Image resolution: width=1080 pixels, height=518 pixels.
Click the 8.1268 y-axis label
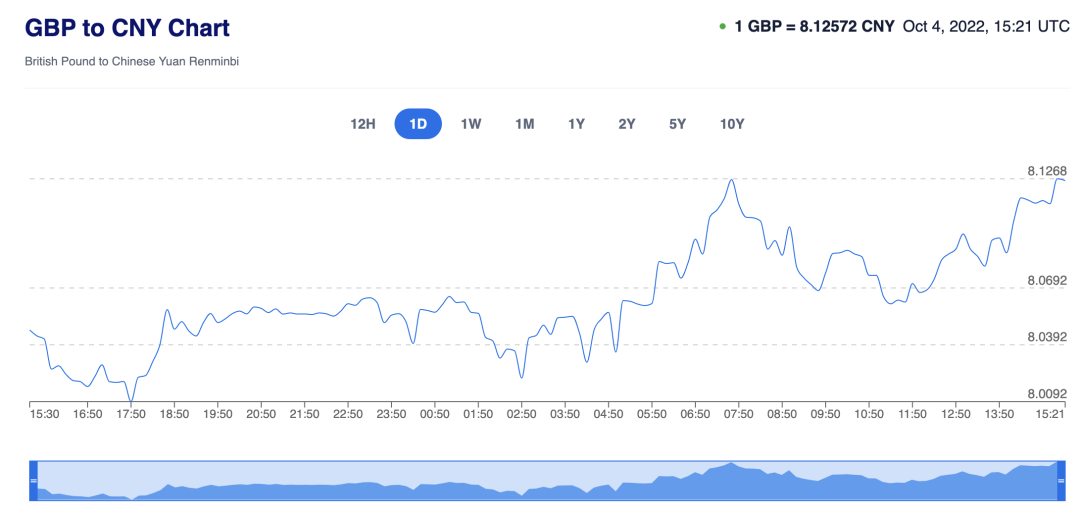(x=1047, y=172)
